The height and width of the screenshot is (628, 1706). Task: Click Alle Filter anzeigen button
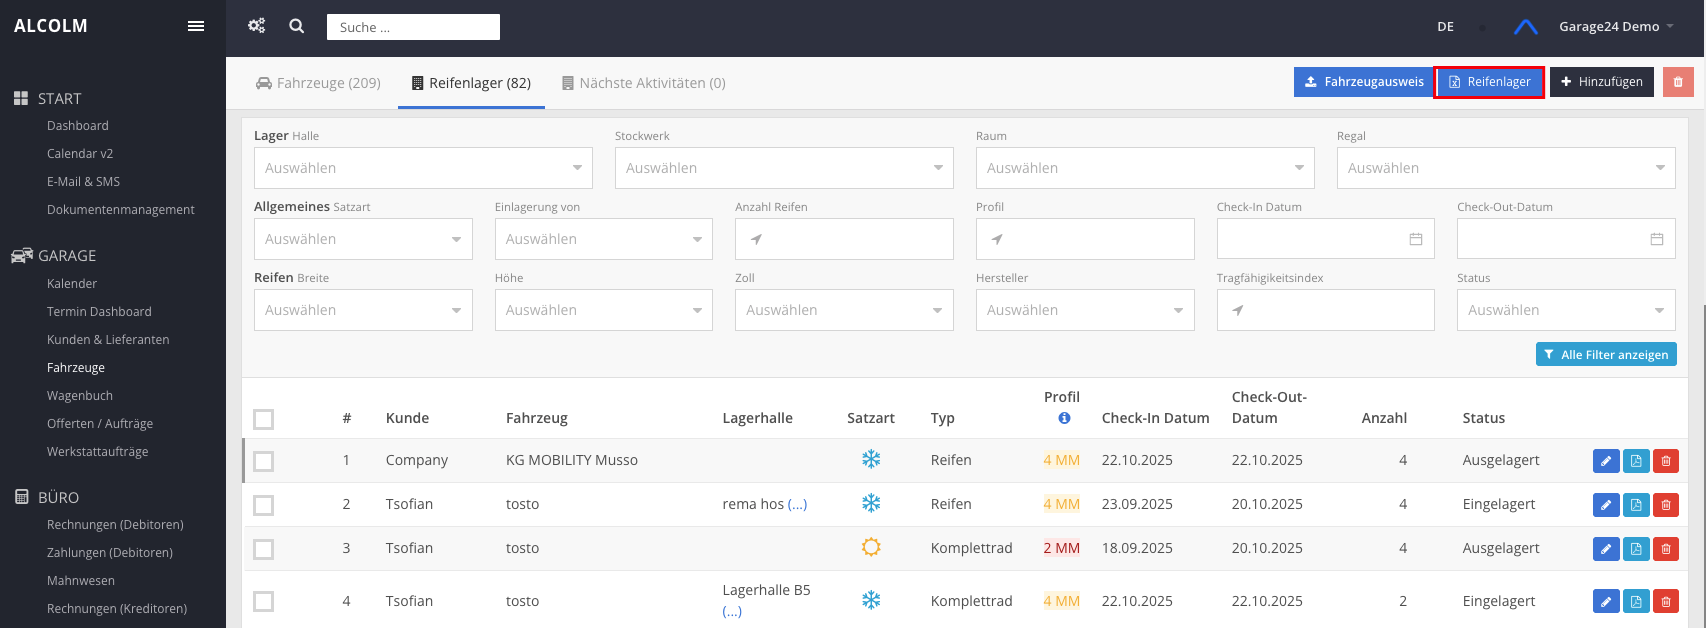pos(1606,354)
